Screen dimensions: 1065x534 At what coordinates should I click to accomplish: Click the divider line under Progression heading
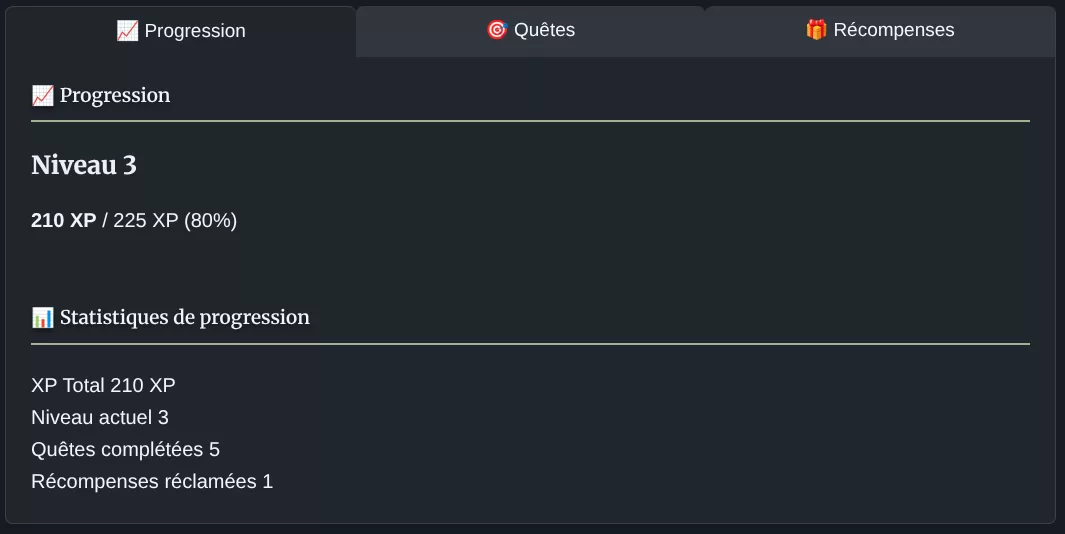pyautogui.click(x=530, y=121)
